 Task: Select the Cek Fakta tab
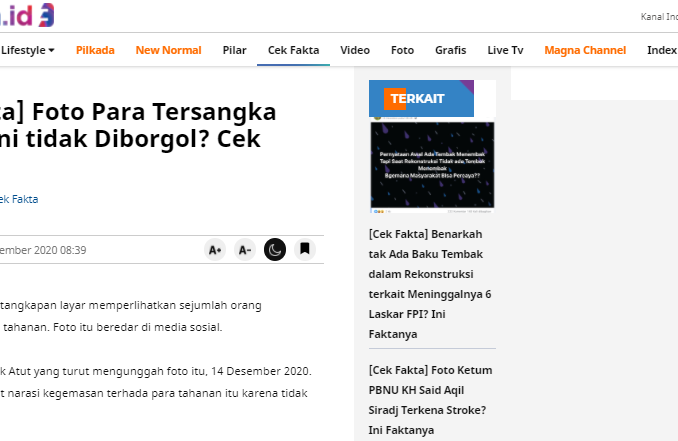point(294,50)
